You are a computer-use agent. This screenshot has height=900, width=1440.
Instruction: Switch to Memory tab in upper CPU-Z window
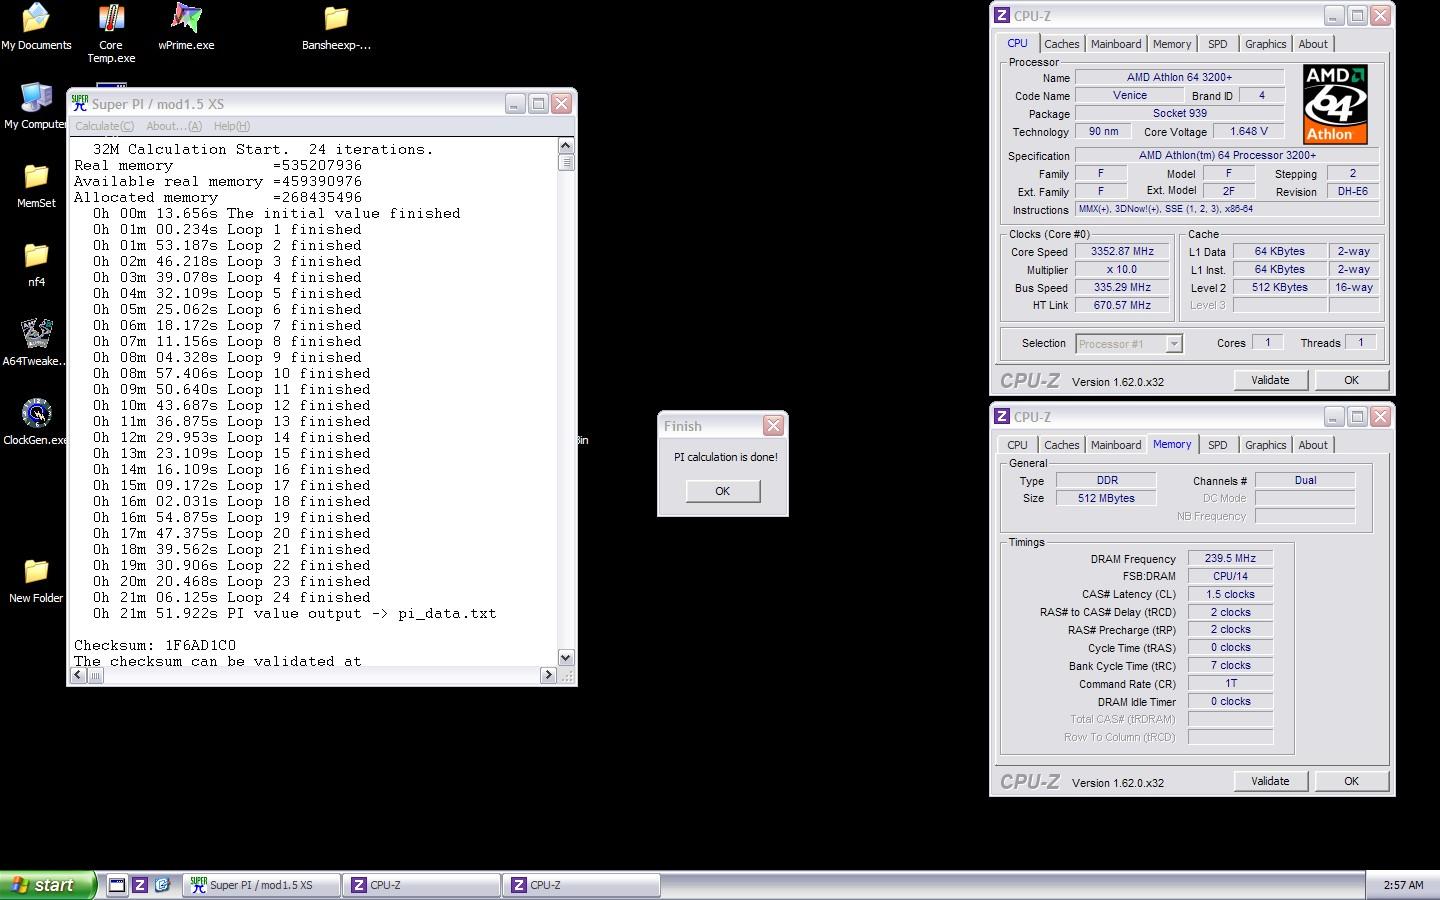1172,44
